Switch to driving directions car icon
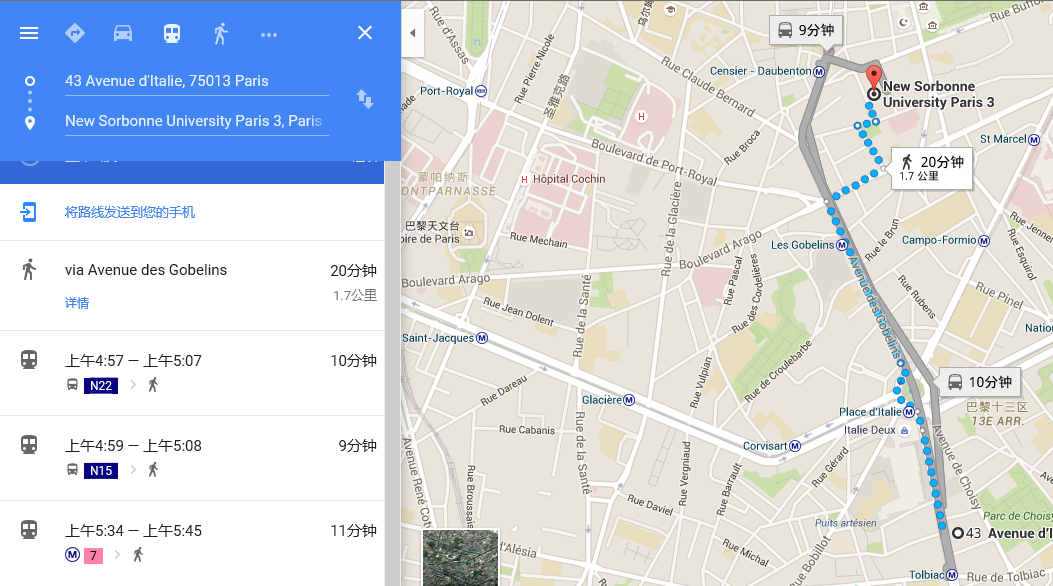The width and height of the screenshot is (1053, 586). pyautogui.click(x=123, y=33)
